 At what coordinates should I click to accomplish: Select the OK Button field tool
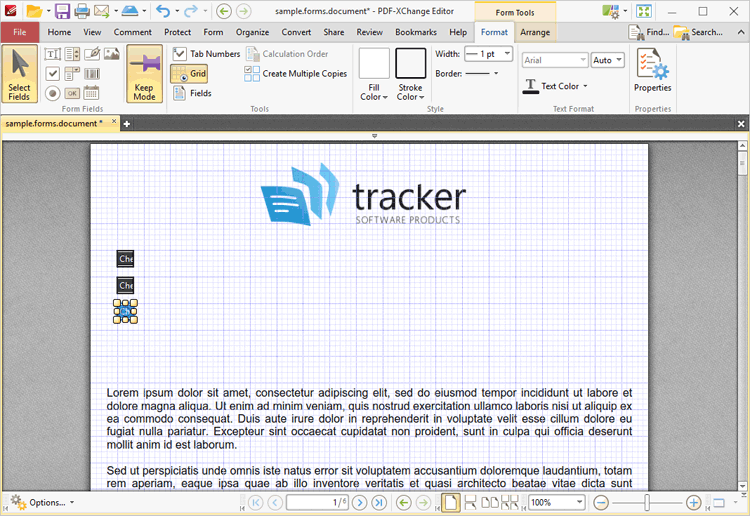(72, 93)
